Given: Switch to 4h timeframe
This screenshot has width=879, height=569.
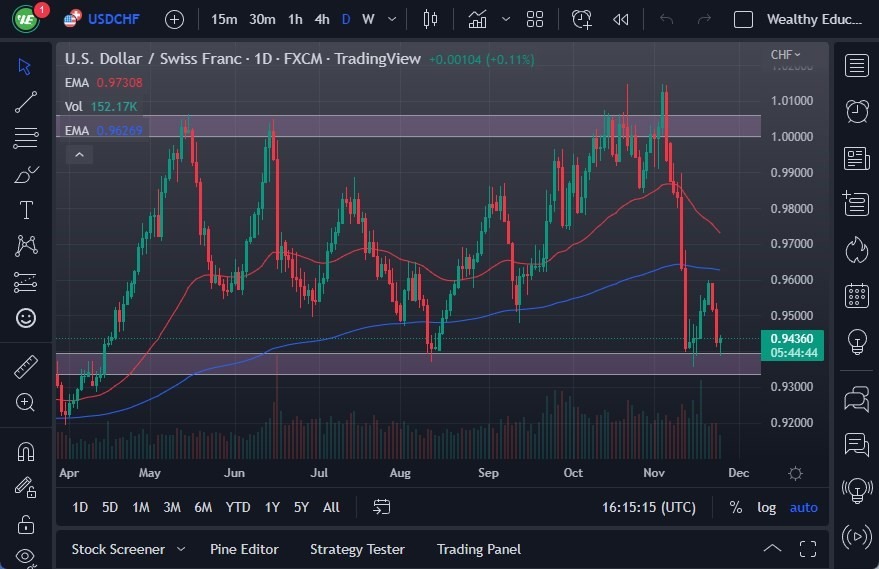Looking at the screenshot, I should point(322,20).
